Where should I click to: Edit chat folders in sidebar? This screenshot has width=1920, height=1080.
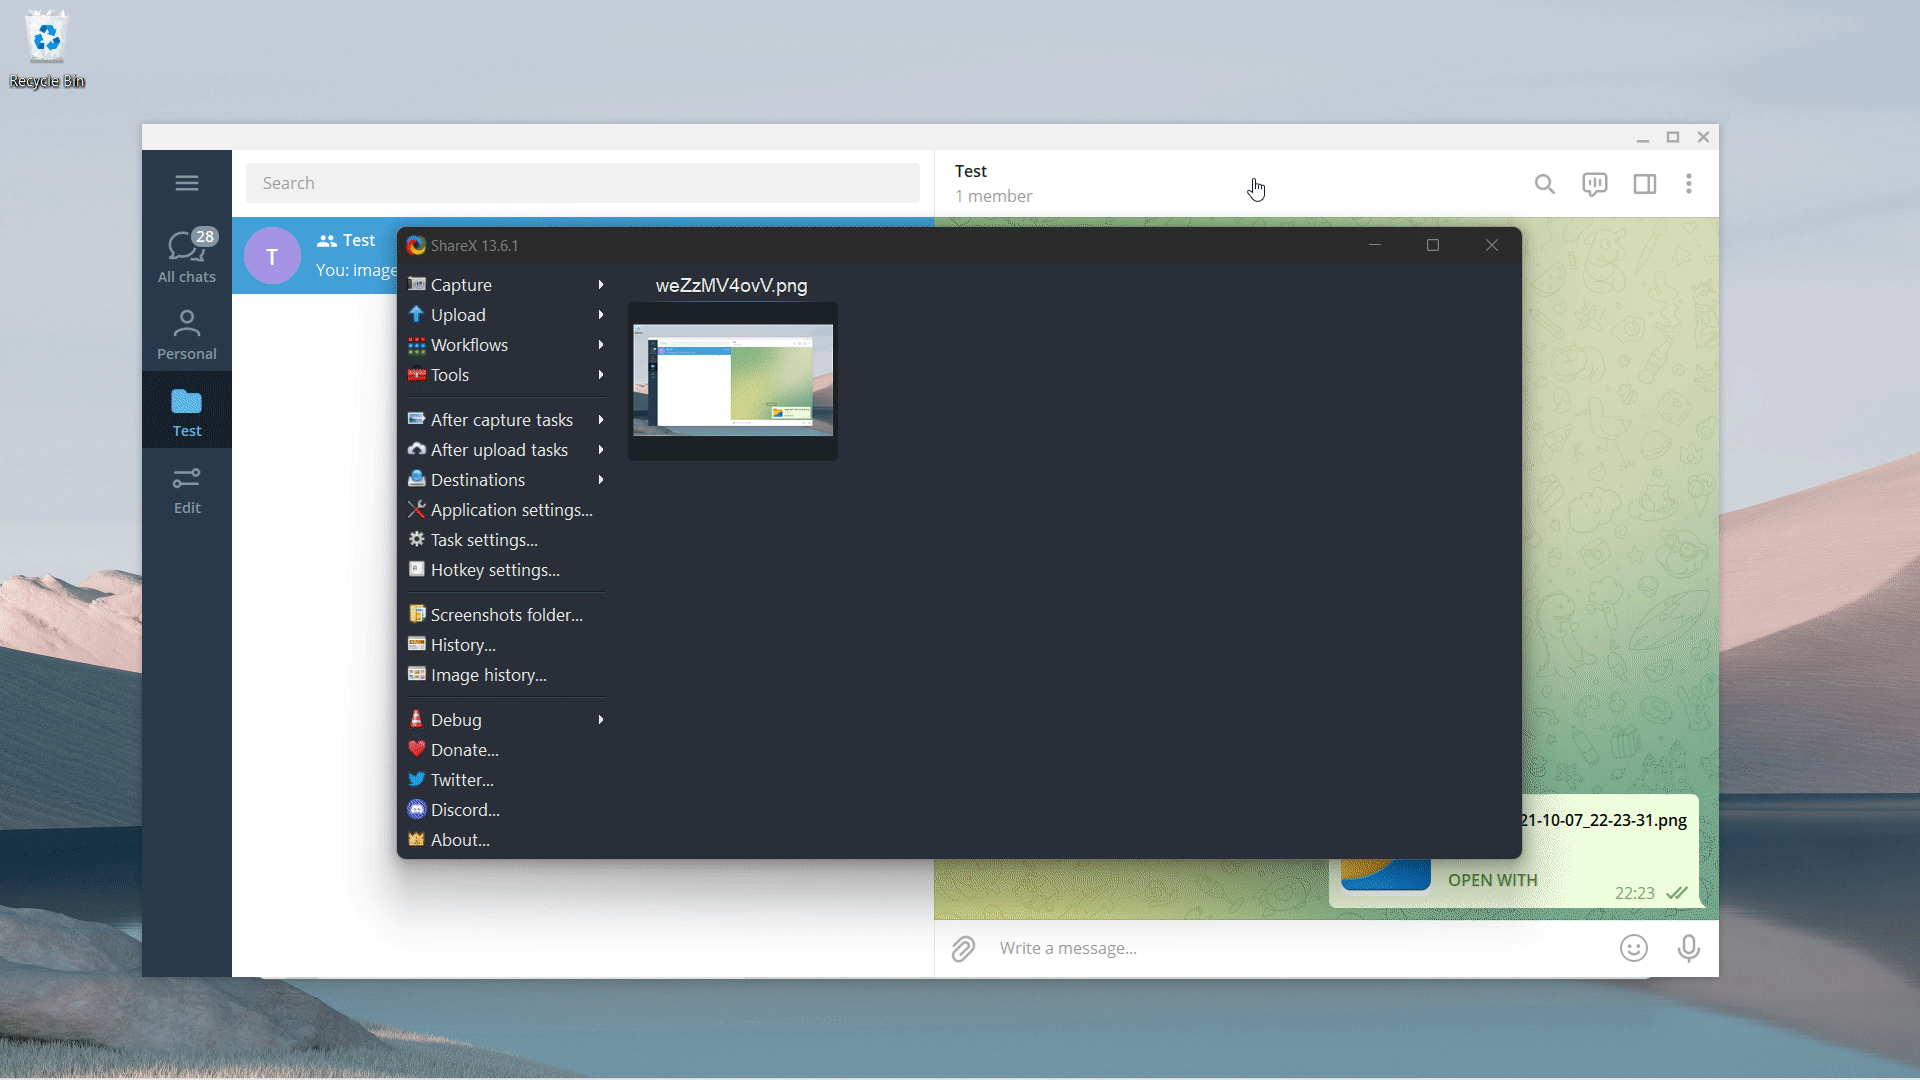(187, 490)
